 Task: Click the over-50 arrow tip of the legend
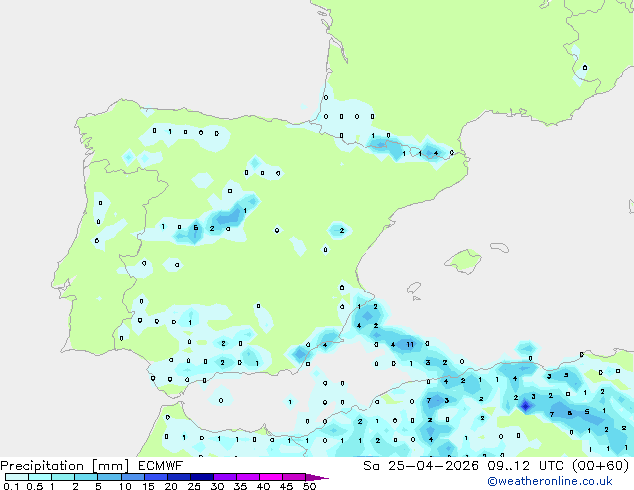coord(317,477)
